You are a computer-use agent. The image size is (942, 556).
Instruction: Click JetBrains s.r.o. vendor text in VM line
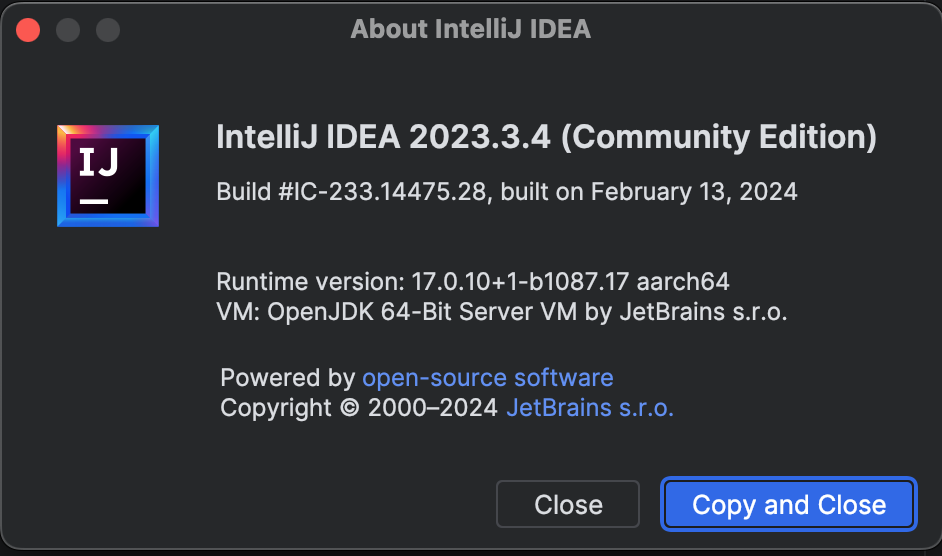pyautogui.click(x=702, y=312)
